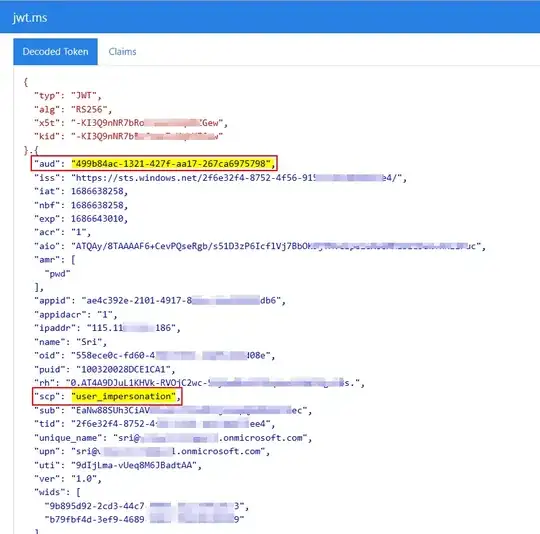
Task: Click the "alg": "RS256" line
Action: 73,109
